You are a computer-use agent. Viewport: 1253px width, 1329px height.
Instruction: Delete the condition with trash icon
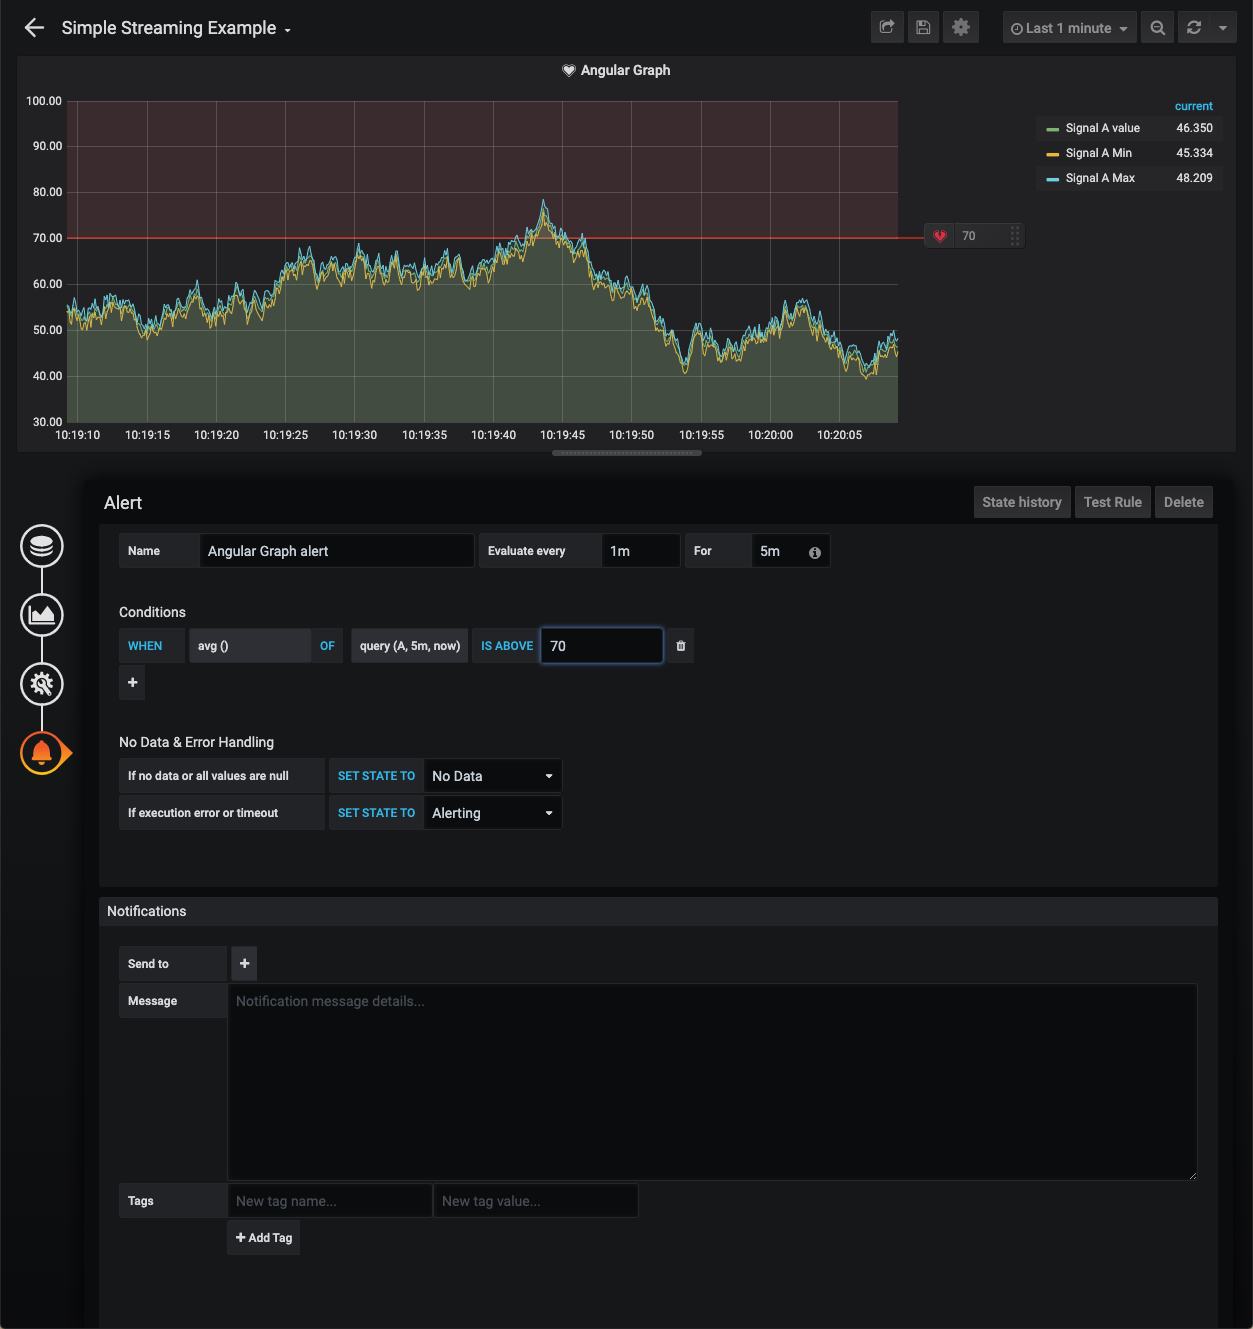coord(681,646)
